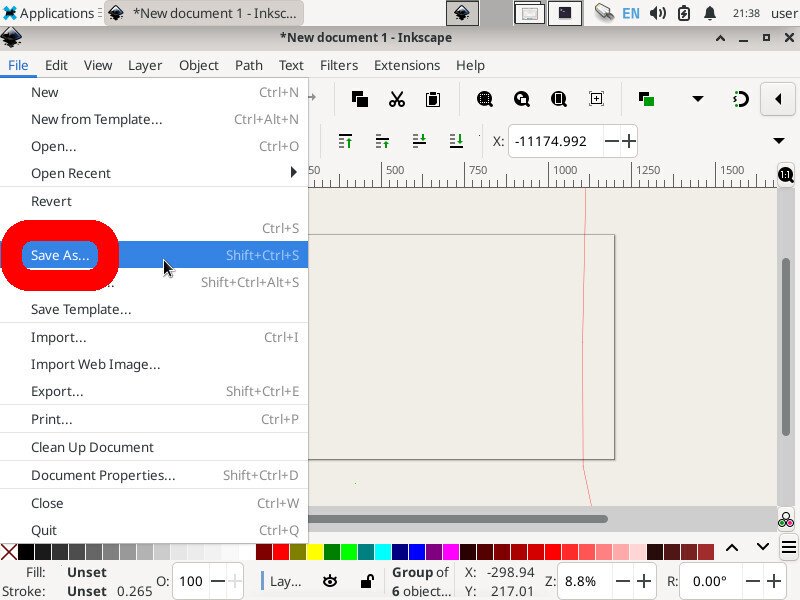Screen dimensions: 800x600
Task: Choose Import Web Image... entry
Action: click(x=154, y=364)
